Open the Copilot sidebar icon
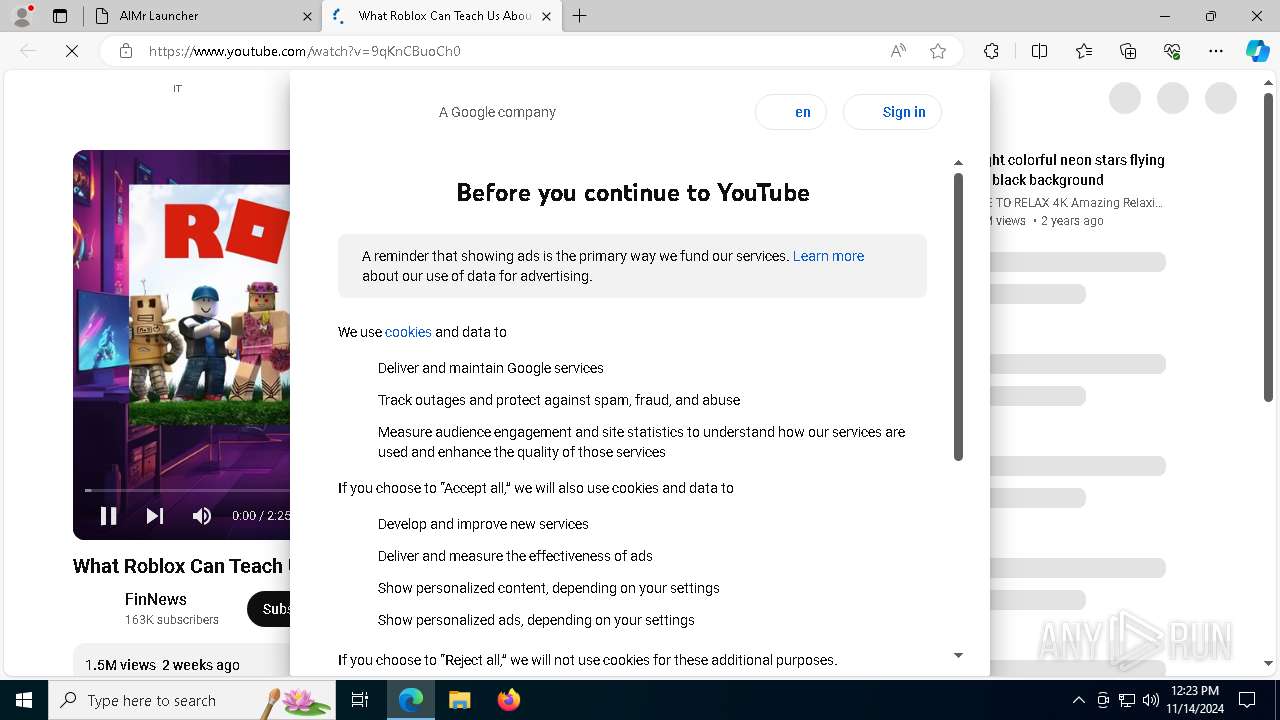 point(1258,51)
